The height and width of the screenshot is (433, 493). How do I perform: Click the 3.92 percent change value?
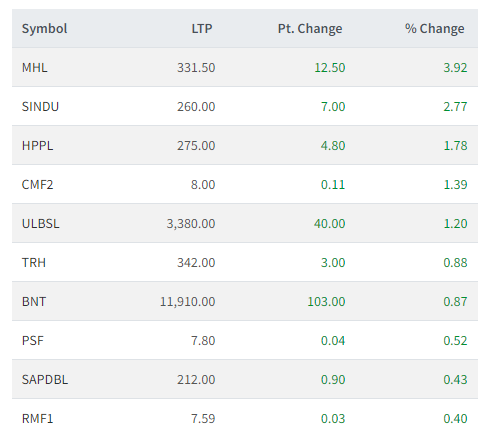tap(455, 68)
